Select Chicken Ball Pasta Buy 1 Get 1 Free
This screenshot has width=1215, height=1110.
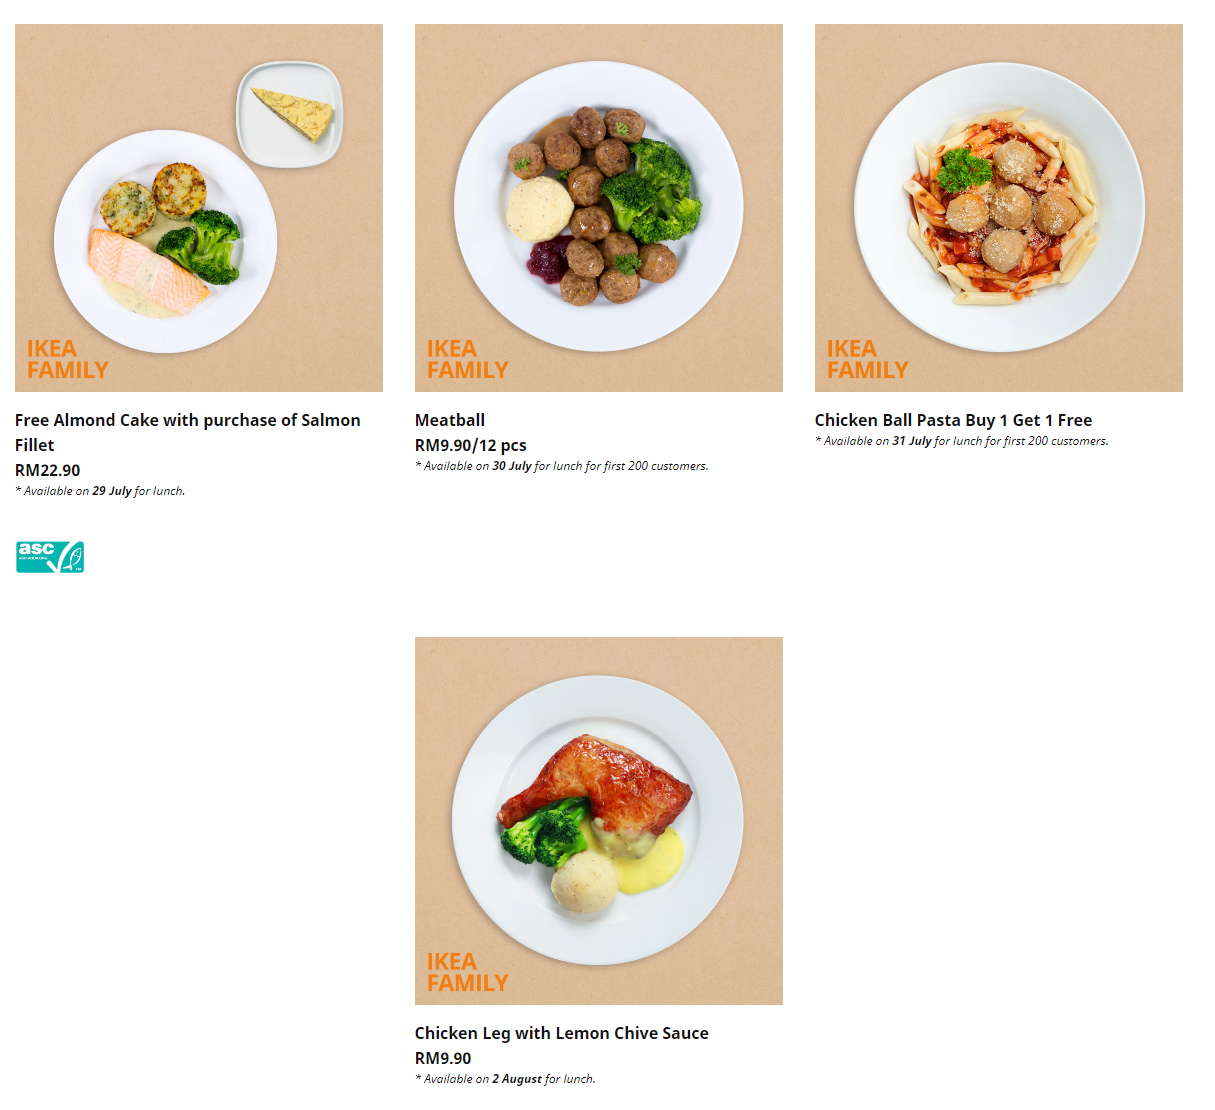[953, 420]
